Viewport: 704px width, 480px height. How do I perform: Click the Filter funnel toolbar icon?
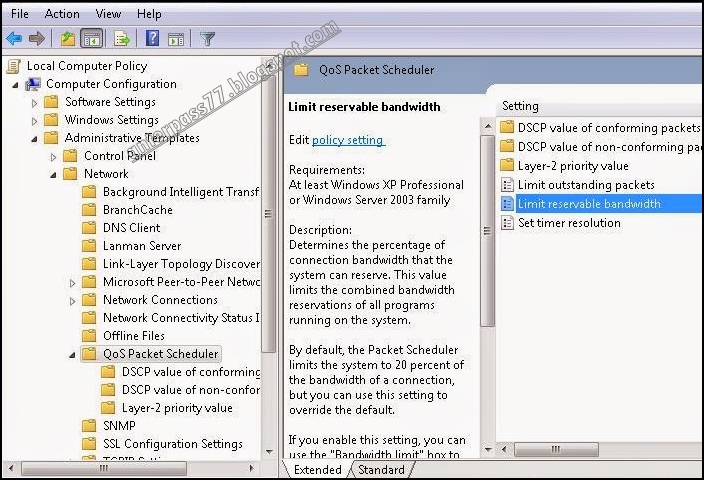207,39
